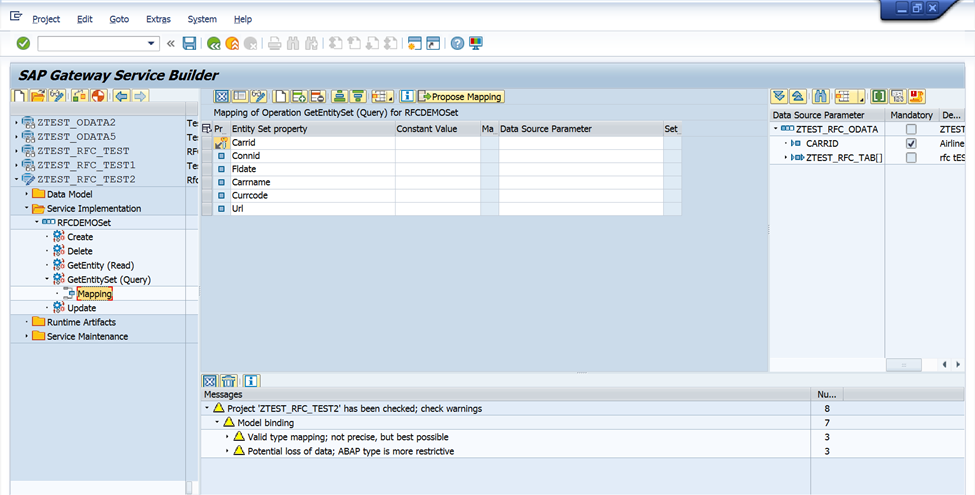This screenshot has width=975, height=495.
Task: Click Constant Value cell for Connid row
Action: (x=438, y=155)
